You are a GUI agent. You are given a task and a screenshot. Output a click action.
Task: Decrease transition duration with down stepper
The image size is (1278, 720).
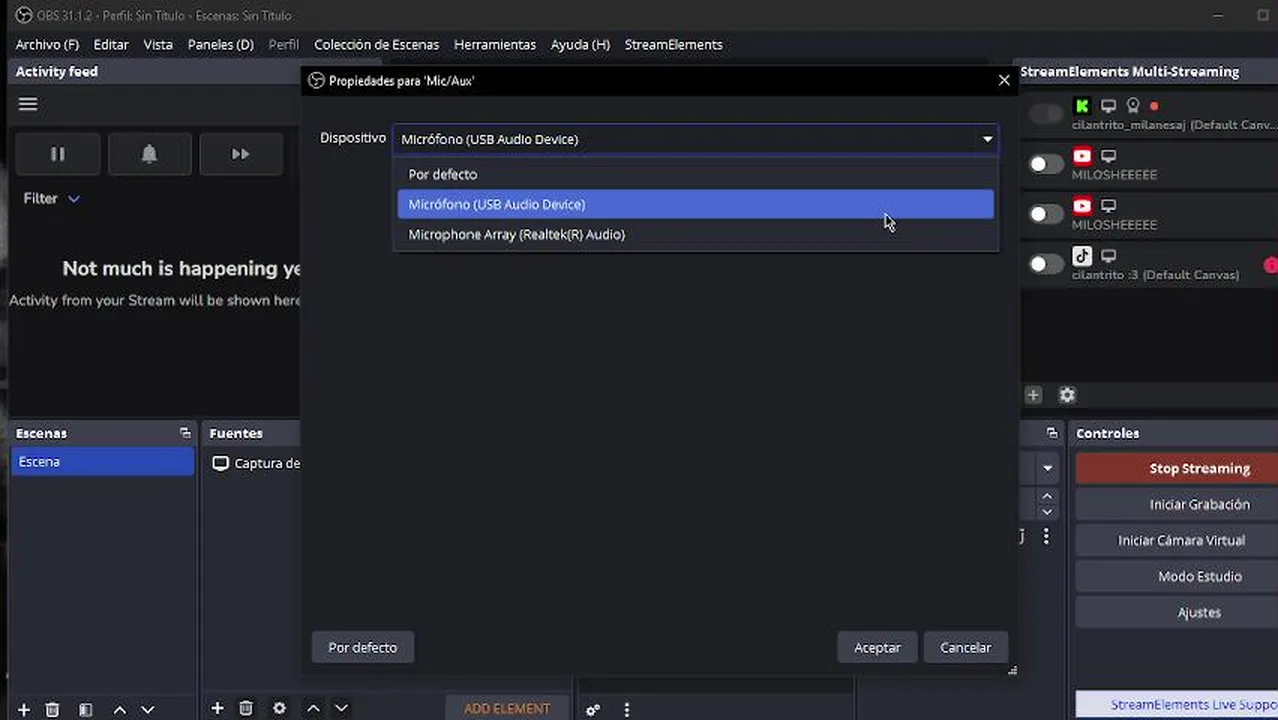[x=1047, y=511]
